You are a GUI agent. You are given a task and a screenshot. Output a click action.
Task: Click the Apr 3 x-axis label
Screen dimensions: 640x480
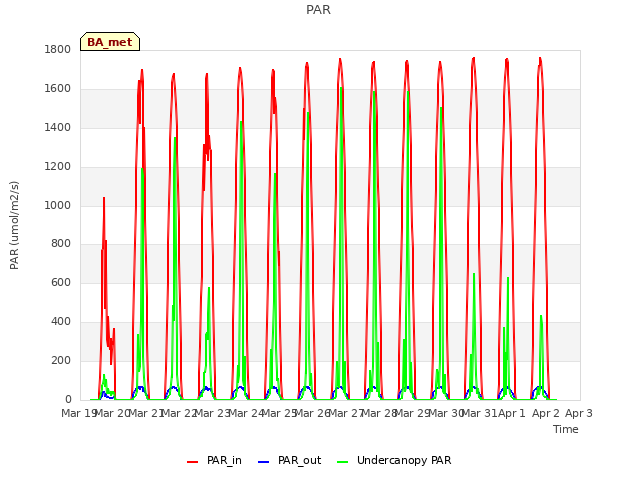point(579,413)
